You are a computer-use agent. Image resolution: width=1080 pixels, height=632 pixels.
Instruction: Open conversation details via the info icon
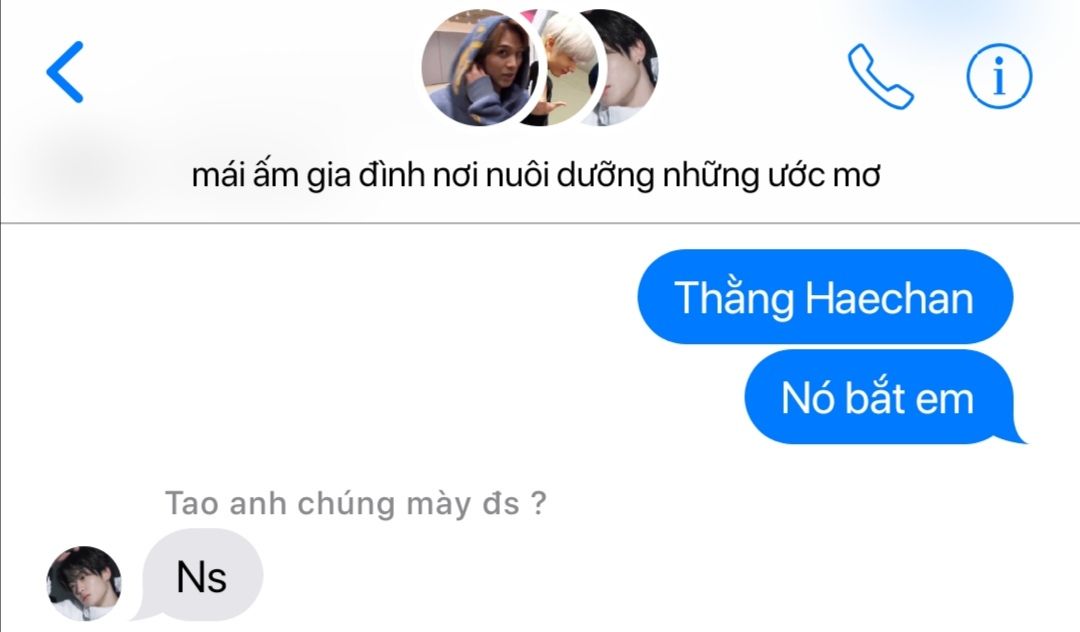click(999, 76)
